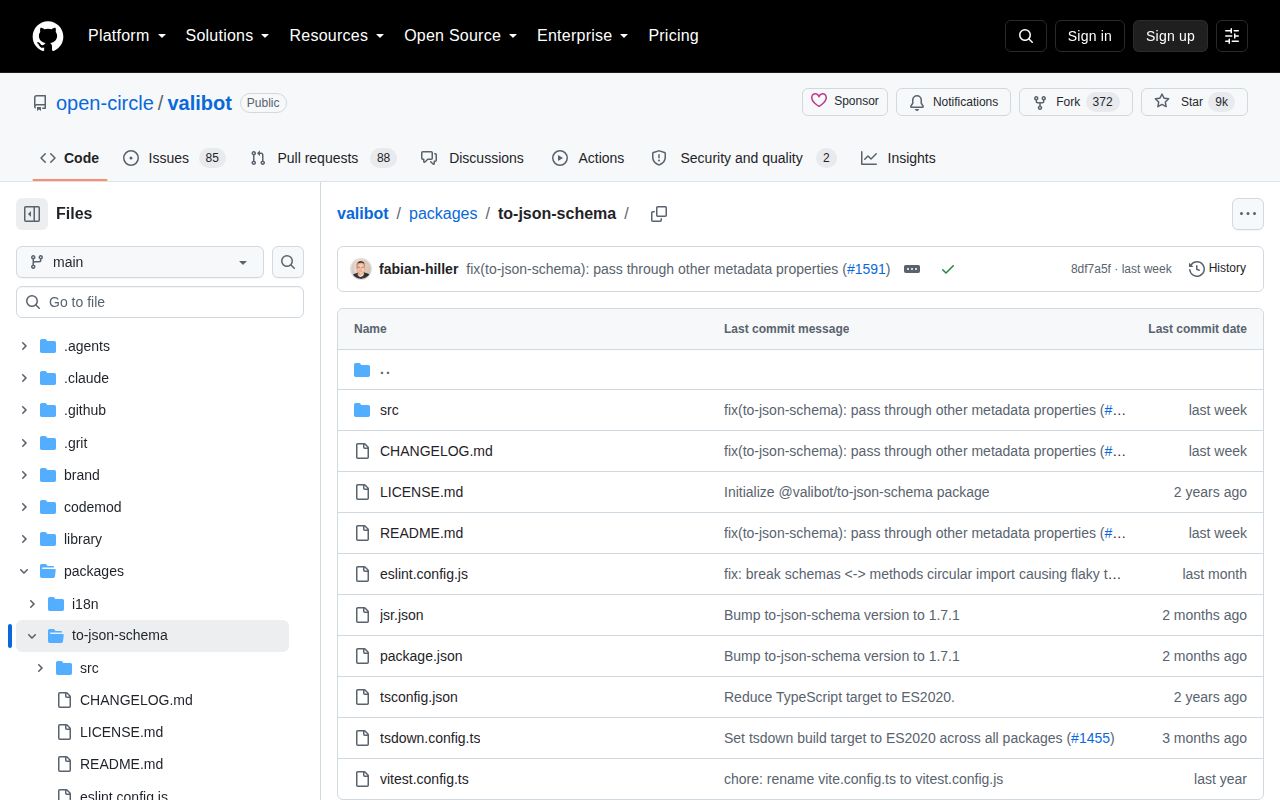Screen dimensions: 1280x800
Task: Expand the .claude folder chevron
Action: point(24,378)
